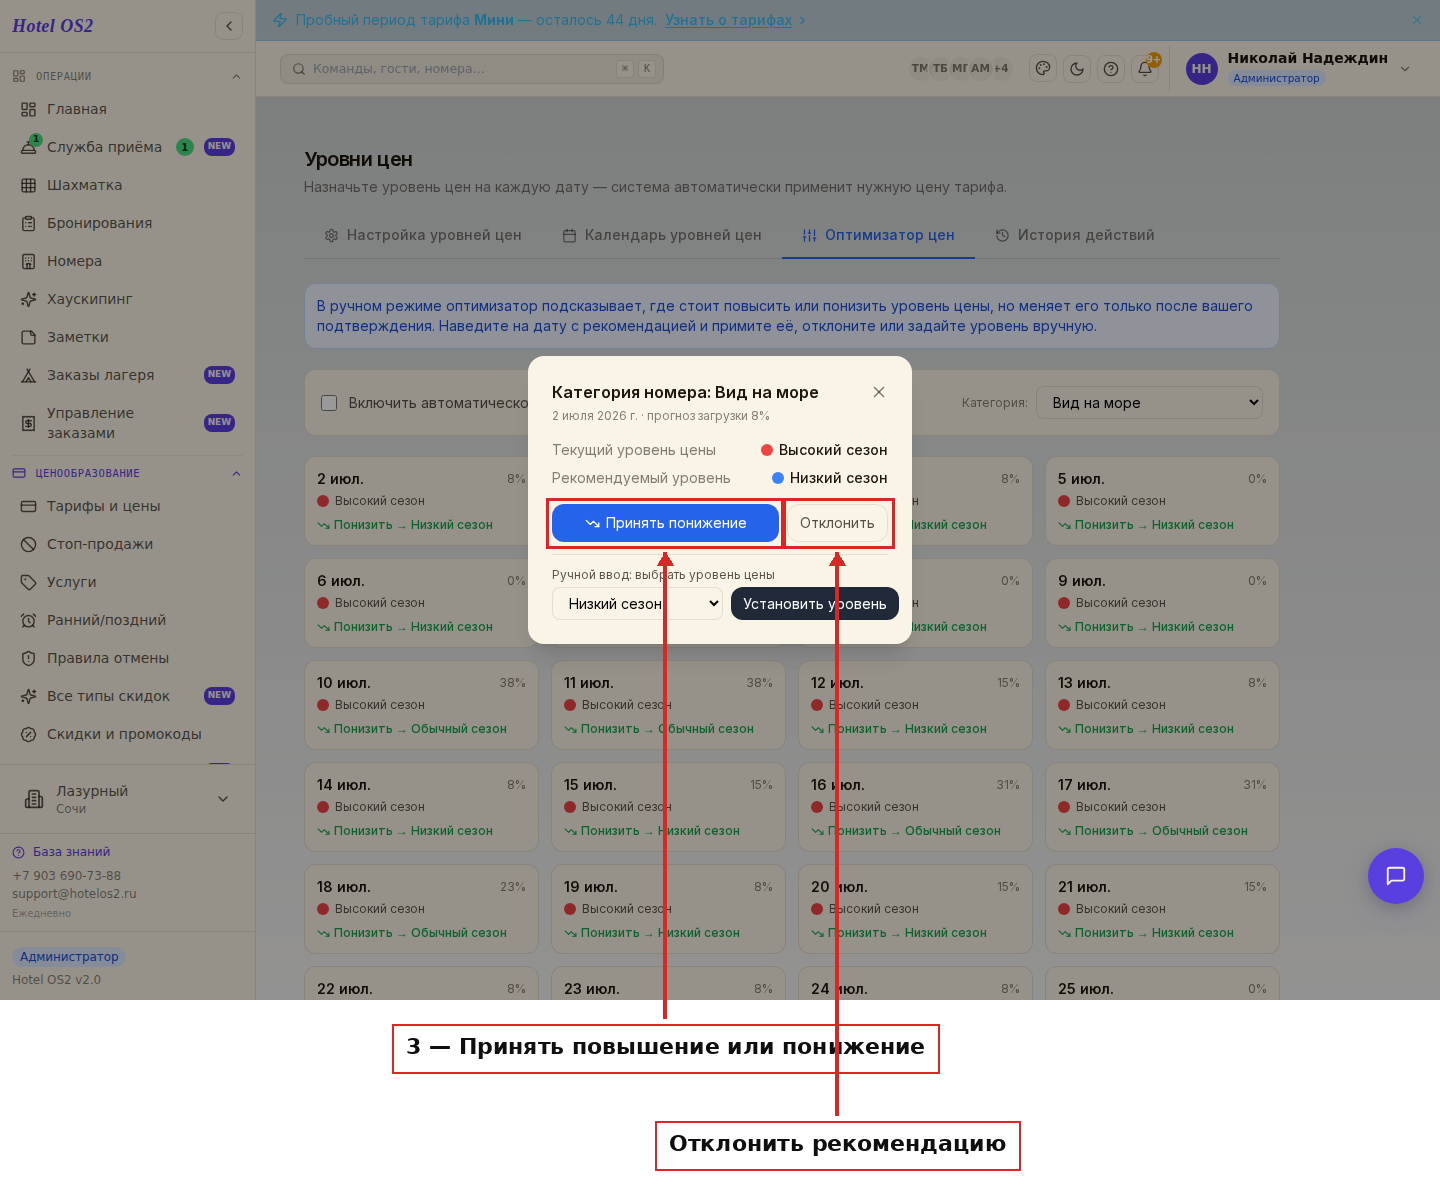Click the Все типы скидок icon
The image size is (1440, 1194).
coord(28,696)
